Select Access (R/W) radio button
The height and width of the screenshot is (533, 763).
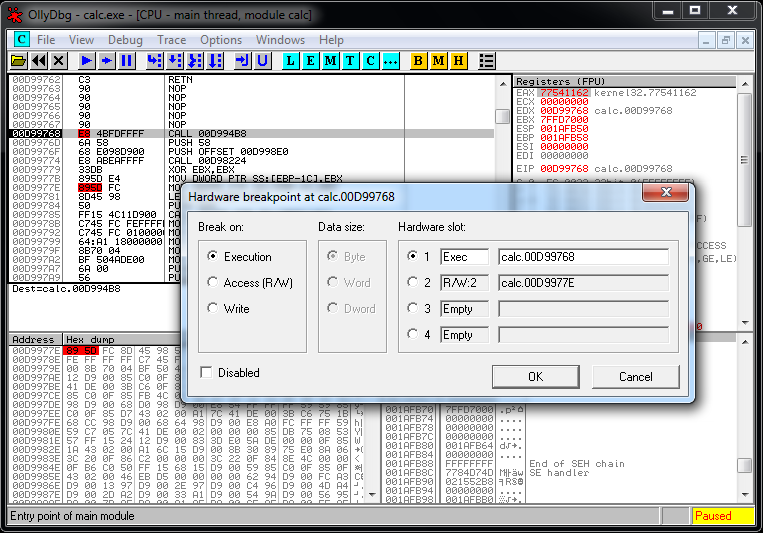[213, 282]
